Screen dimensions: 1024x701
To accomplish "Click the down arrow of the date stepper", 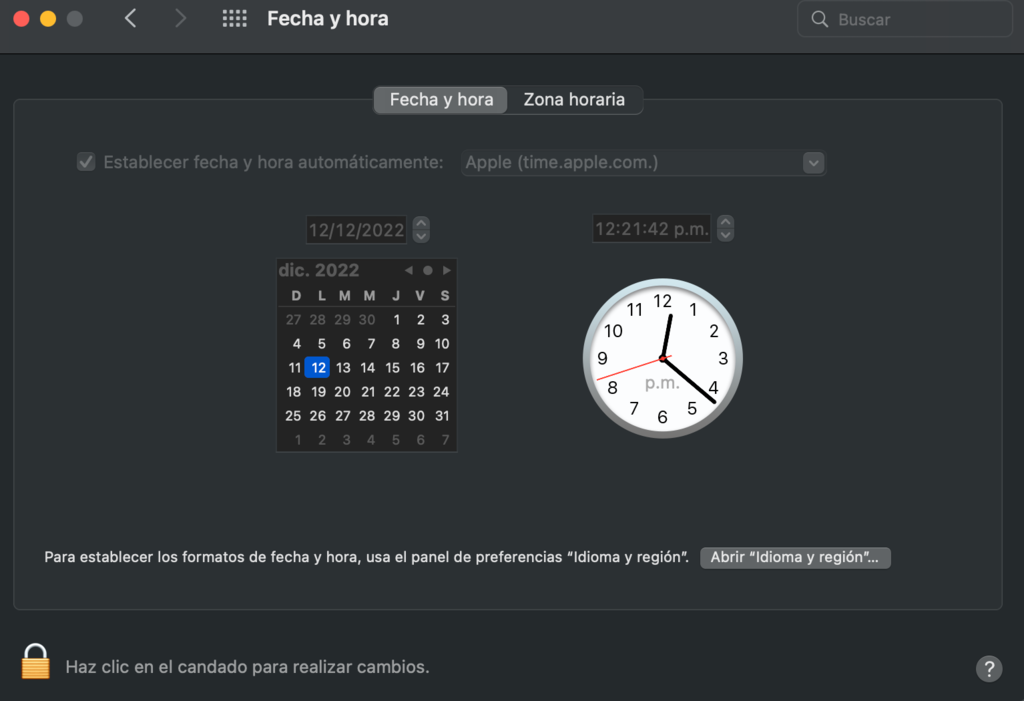I will (420, 235).
